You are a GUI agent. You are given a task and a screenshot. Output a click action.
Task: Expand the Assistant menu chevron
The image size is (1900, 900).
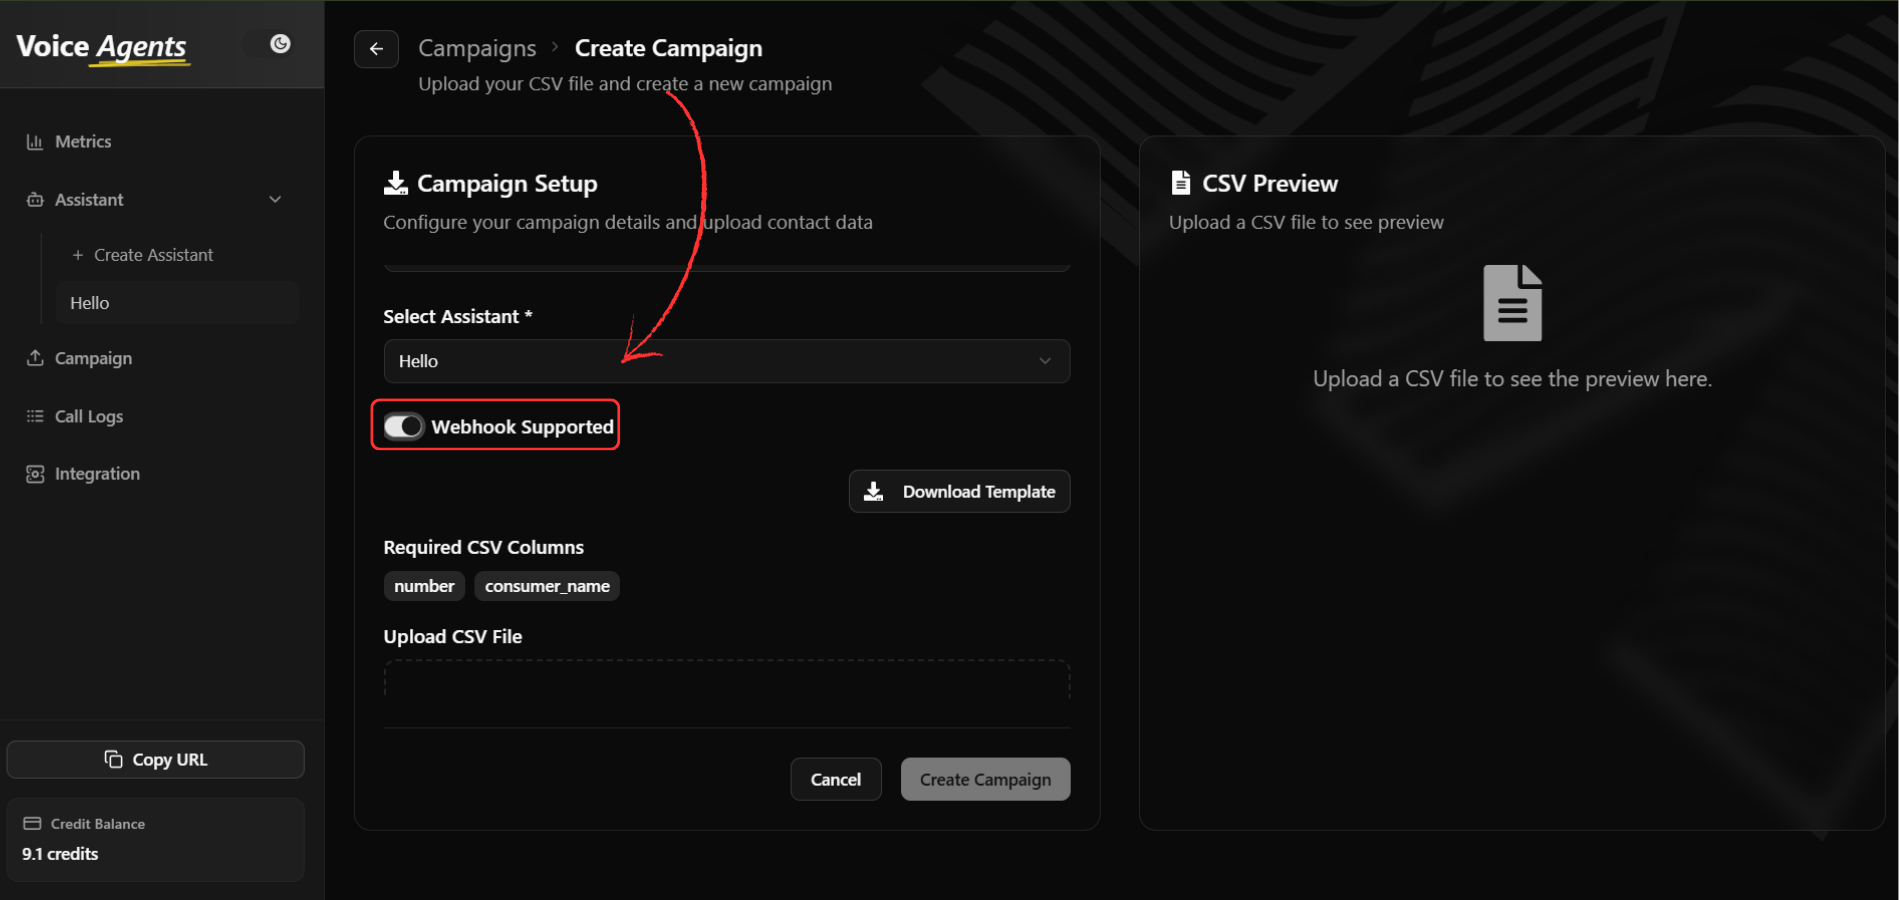(x=275, y=200)
